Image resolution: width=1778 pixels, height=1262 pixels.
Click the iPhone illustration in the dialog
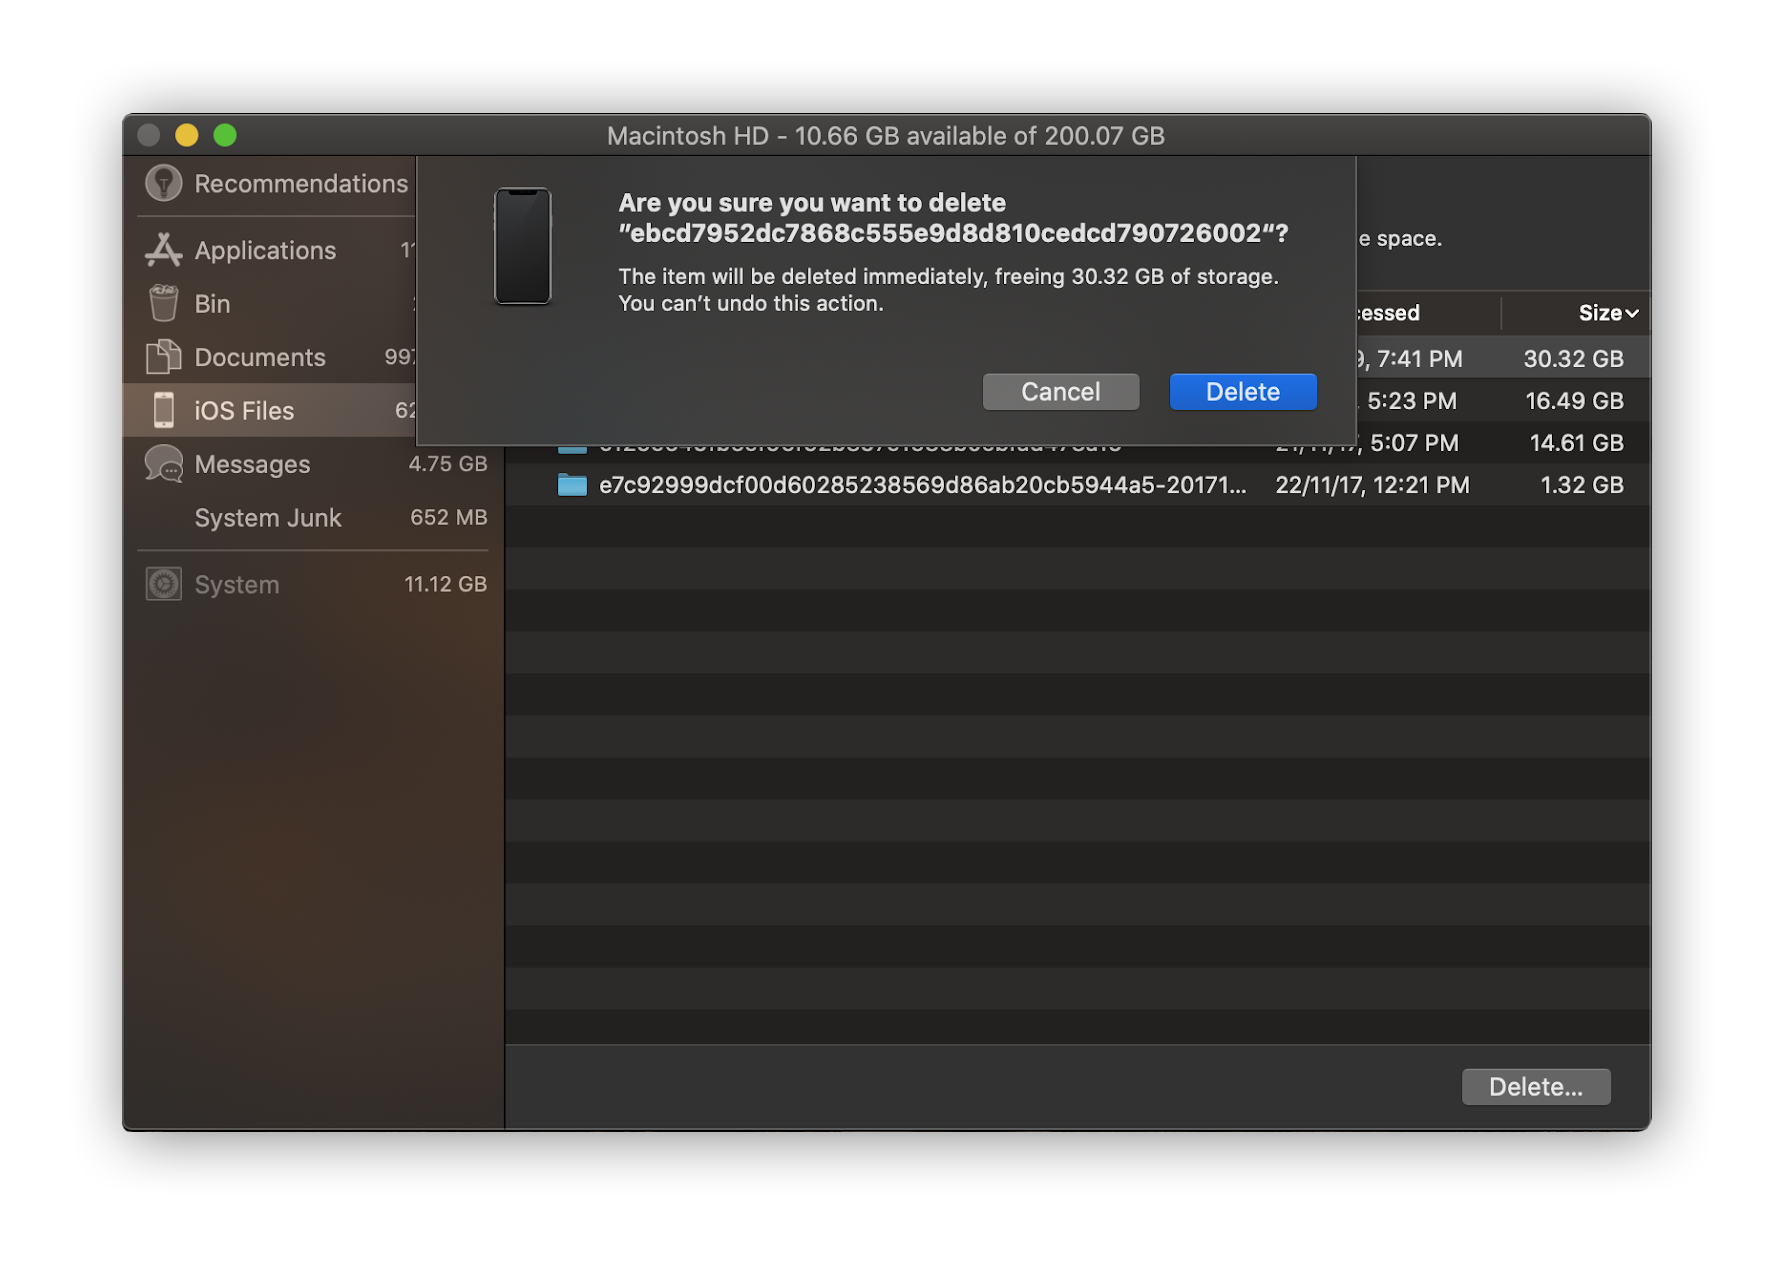pyautogui.click(x=523, y=243)
